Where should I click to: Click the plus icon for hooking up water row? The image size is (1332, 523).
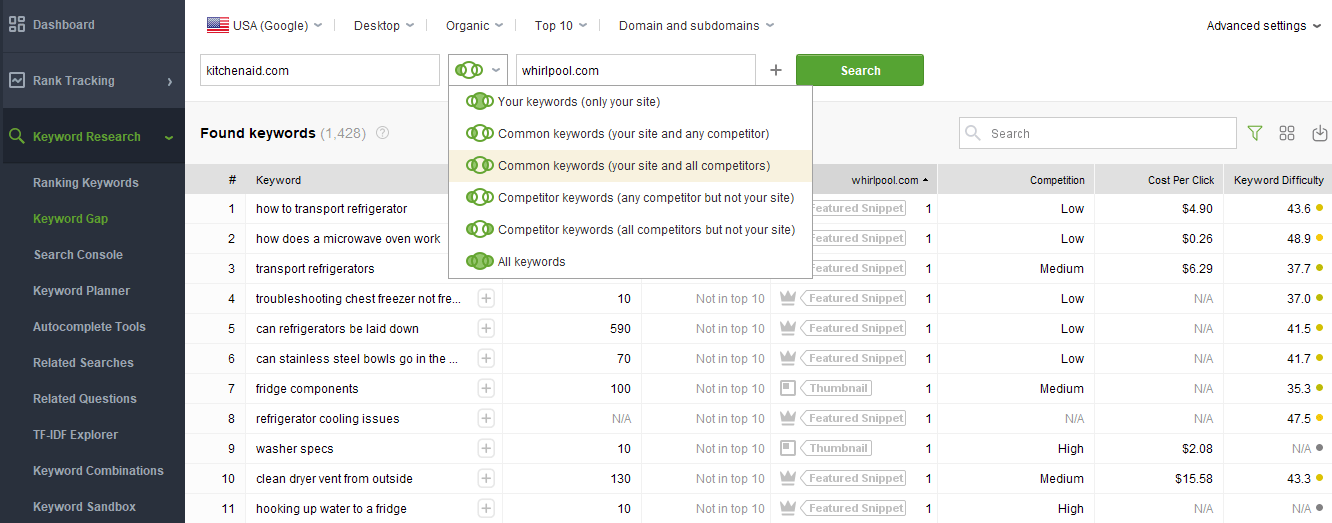point(486,508)
